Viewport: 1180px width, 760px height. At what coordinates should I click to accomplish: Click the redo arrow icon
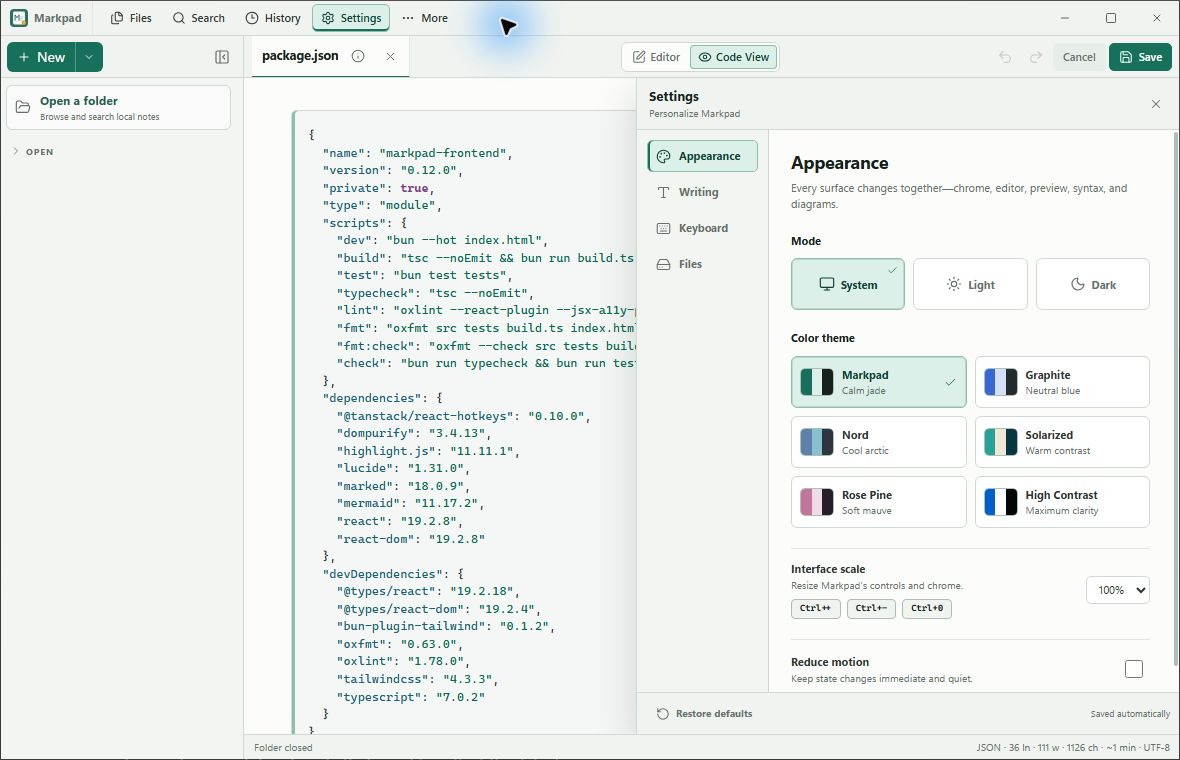point(1036,57)
